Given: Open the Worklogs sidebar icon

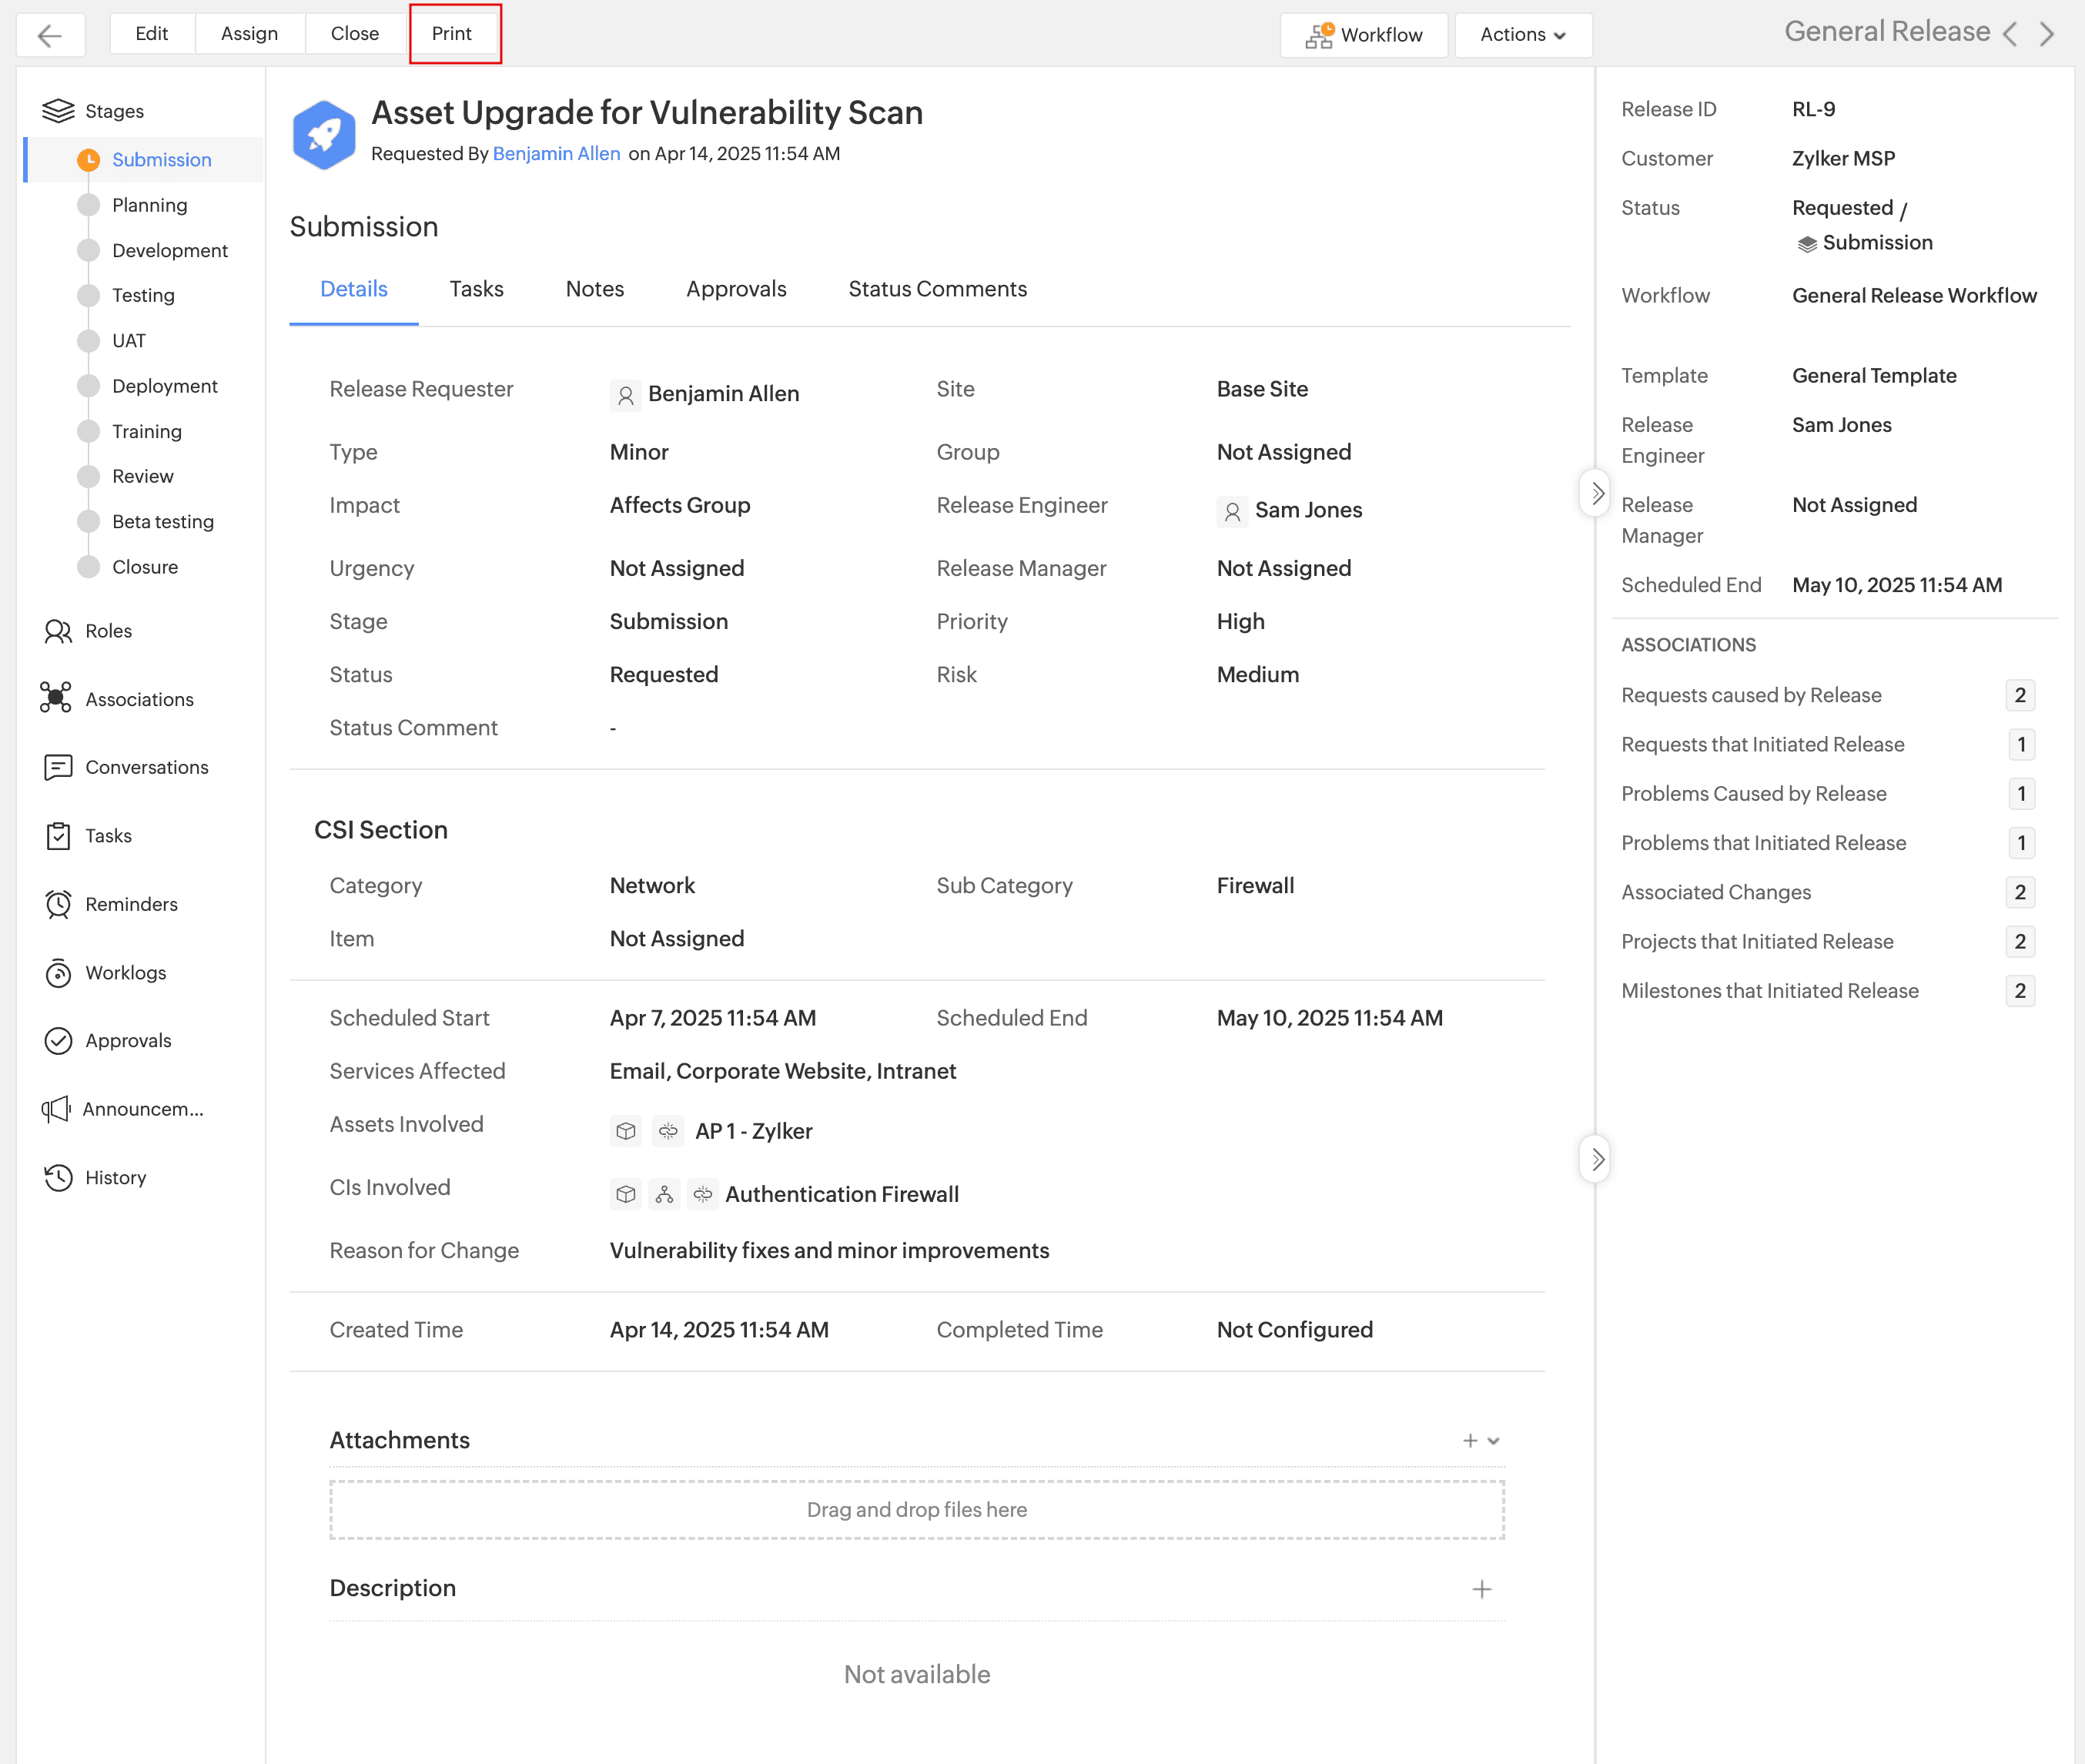Looking at the screenshot, I should pos(58,972).
